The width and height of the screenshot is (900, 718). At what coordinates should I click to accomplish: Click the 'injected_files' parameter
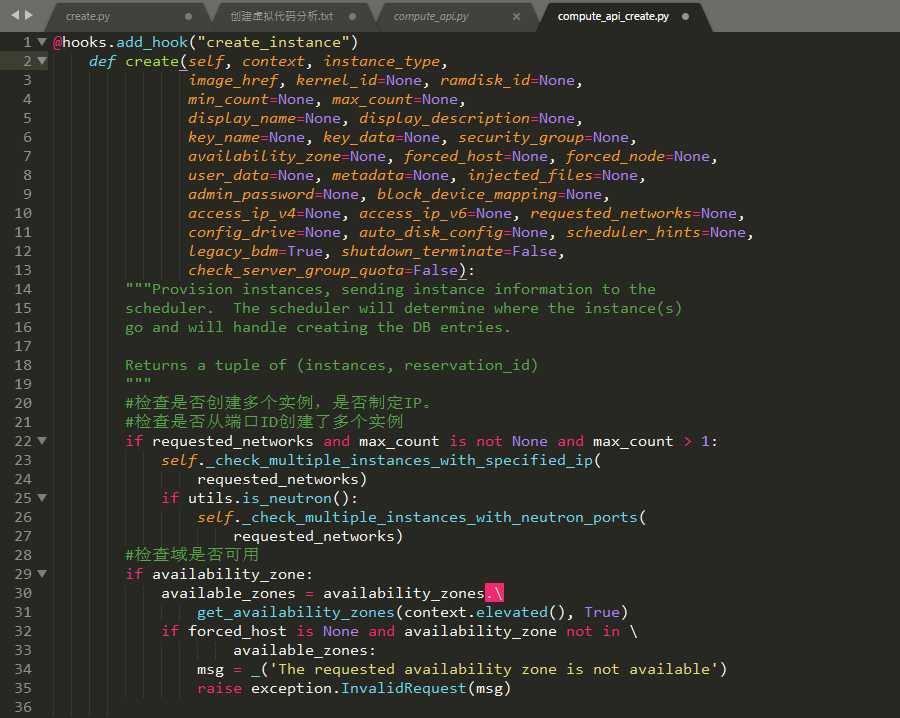(530, 174)
